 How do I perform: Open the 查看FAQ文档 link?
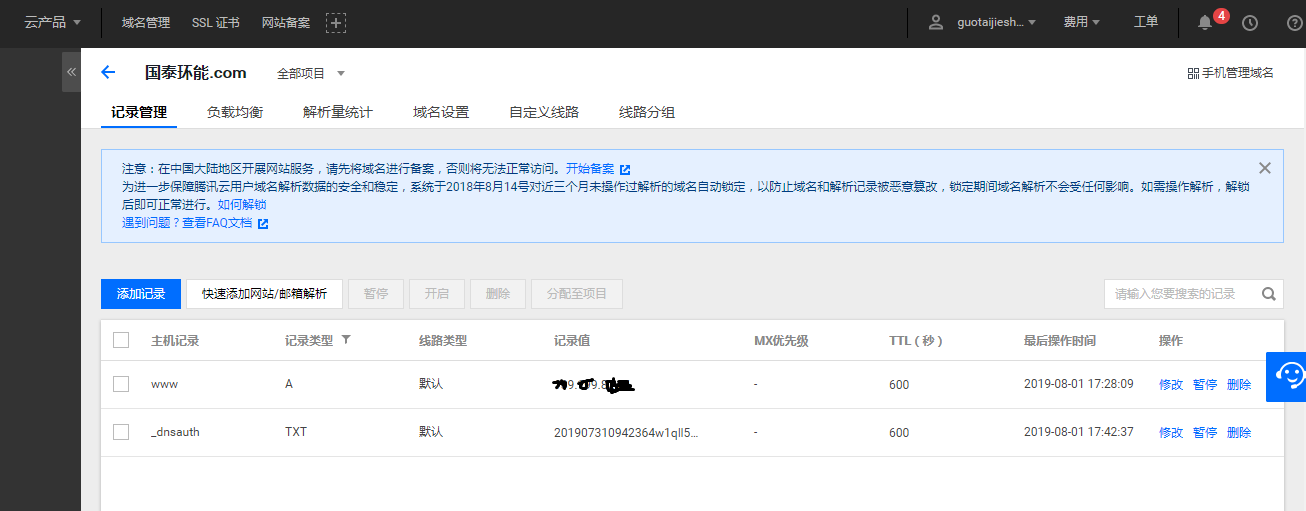pos(217,223)
